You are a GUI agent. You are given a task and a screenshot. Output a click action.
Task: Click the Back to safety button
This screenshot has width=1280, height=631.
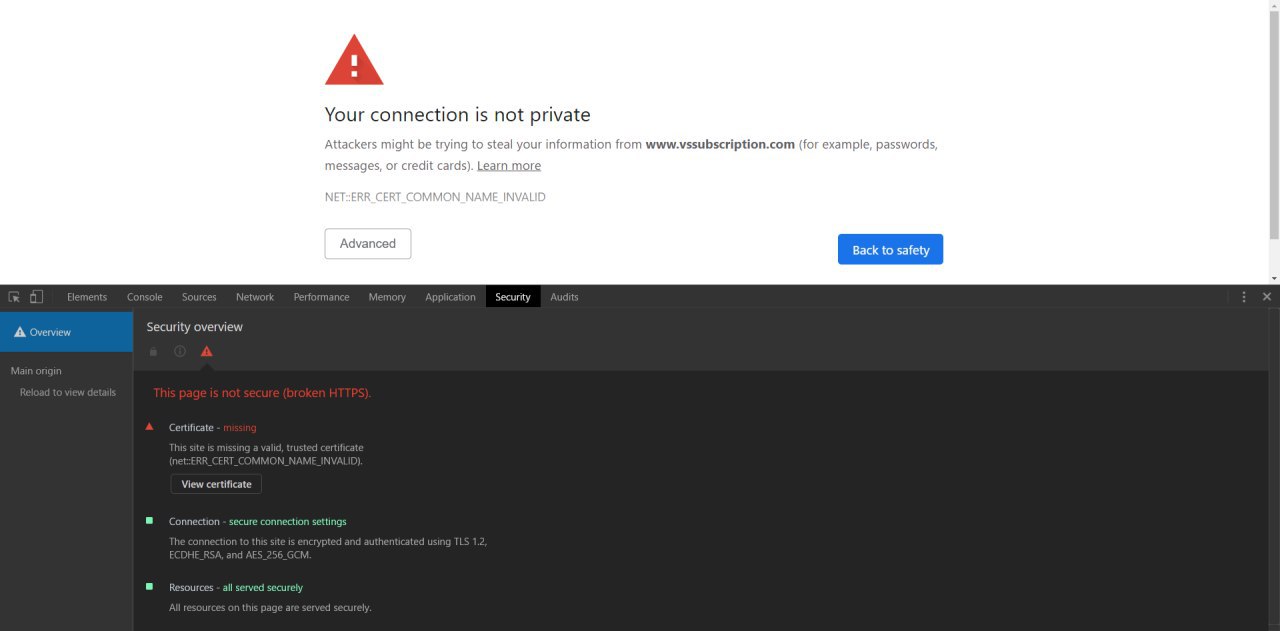coord(890,250)
